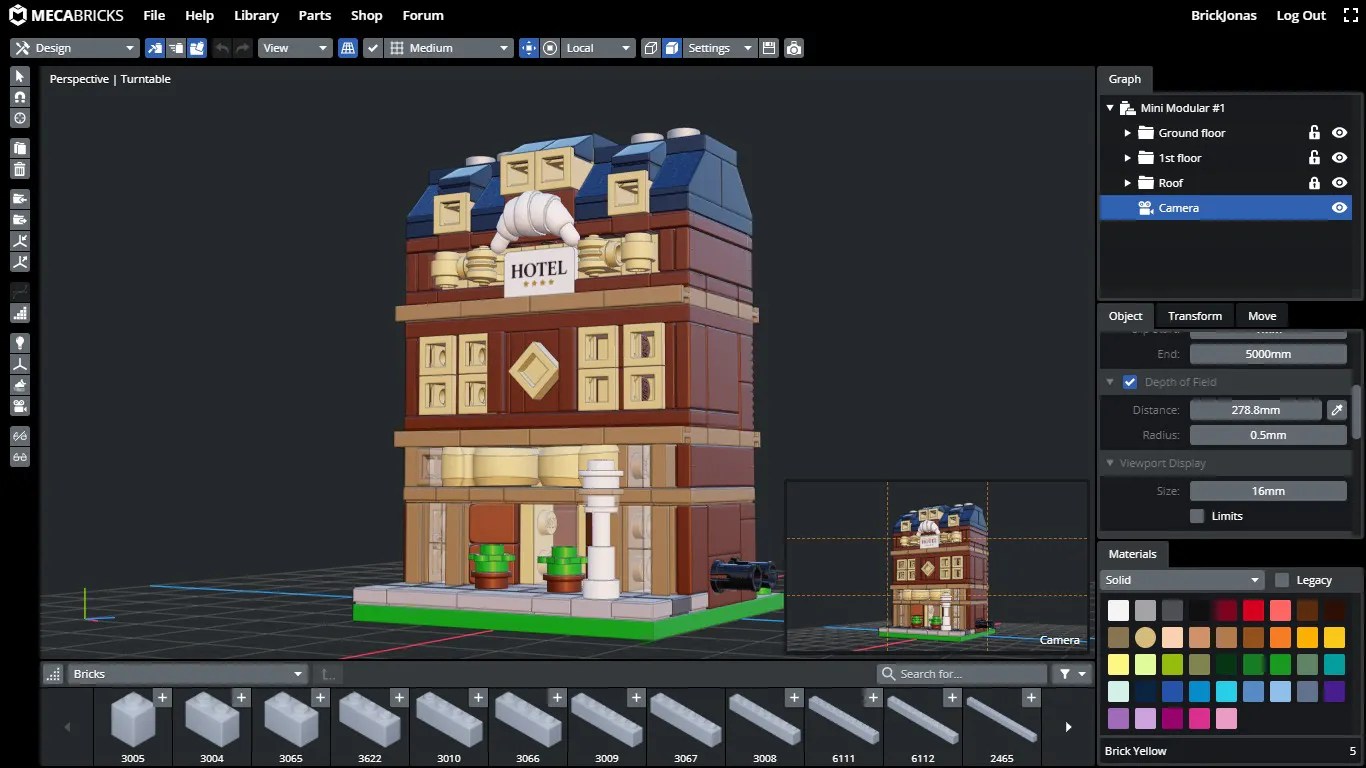
Task: Open the Design mode dropdown
Action: click(x=74, y=48)
